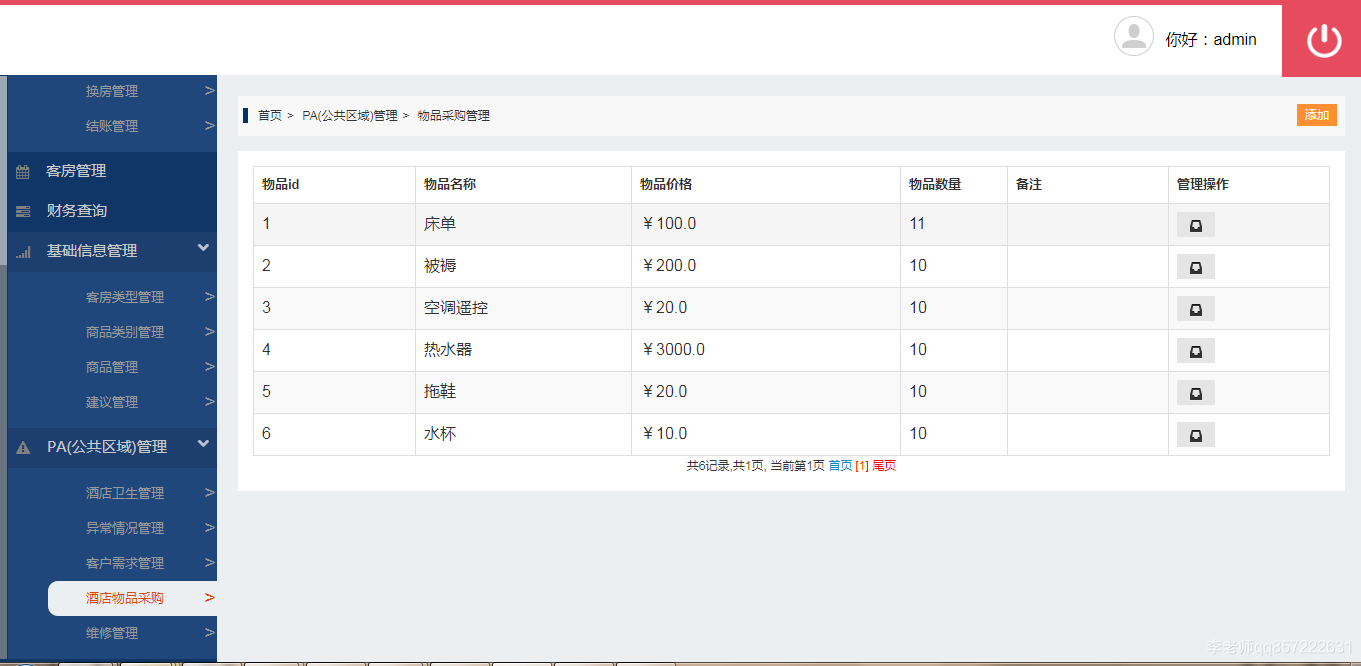Click the management action icon for 被褥
Screen dimensions: 1361x666
(x=1195, y=266)
